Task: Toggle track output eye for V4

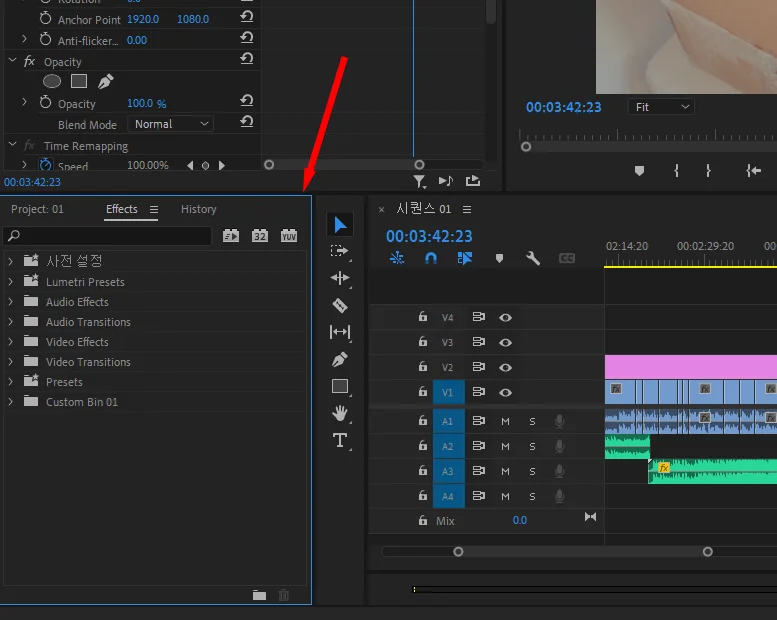Action: [x=505, y=318]
